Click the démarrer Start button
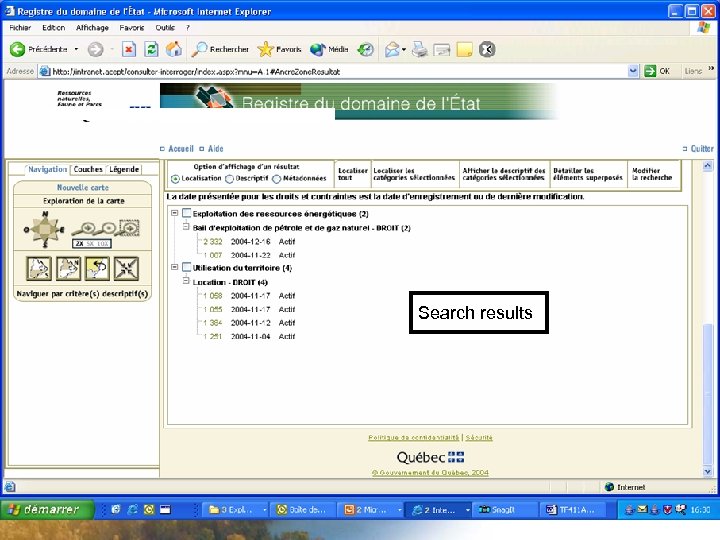 tap(47, 509)
